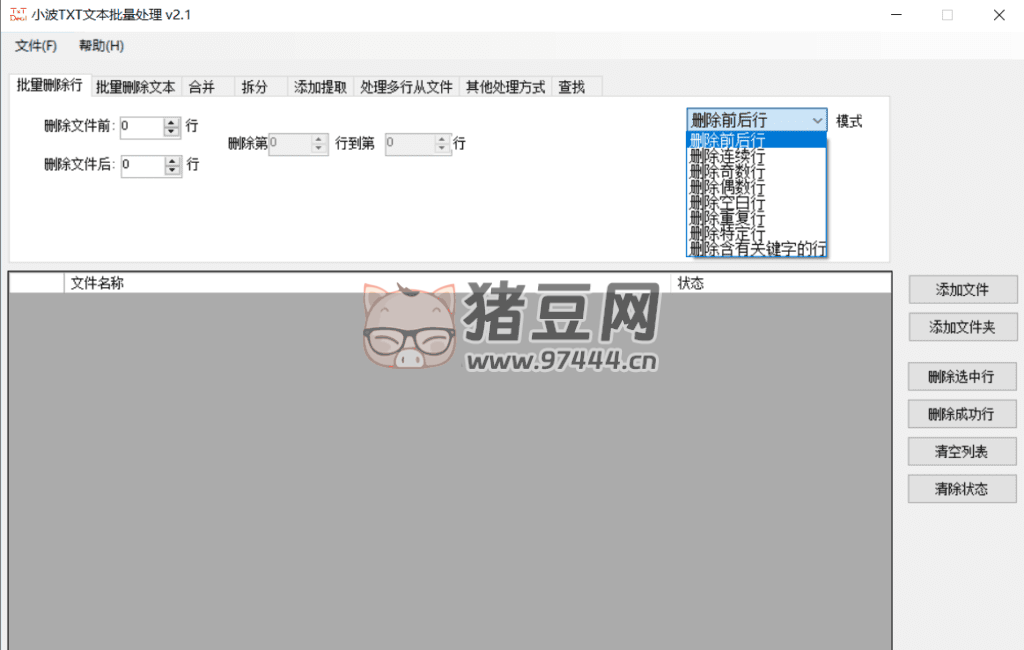Image resolution: width=1024 pixels, height=650 pixels.
Task: Switch to the 合并 tab
Action: [x=202, y=87]
